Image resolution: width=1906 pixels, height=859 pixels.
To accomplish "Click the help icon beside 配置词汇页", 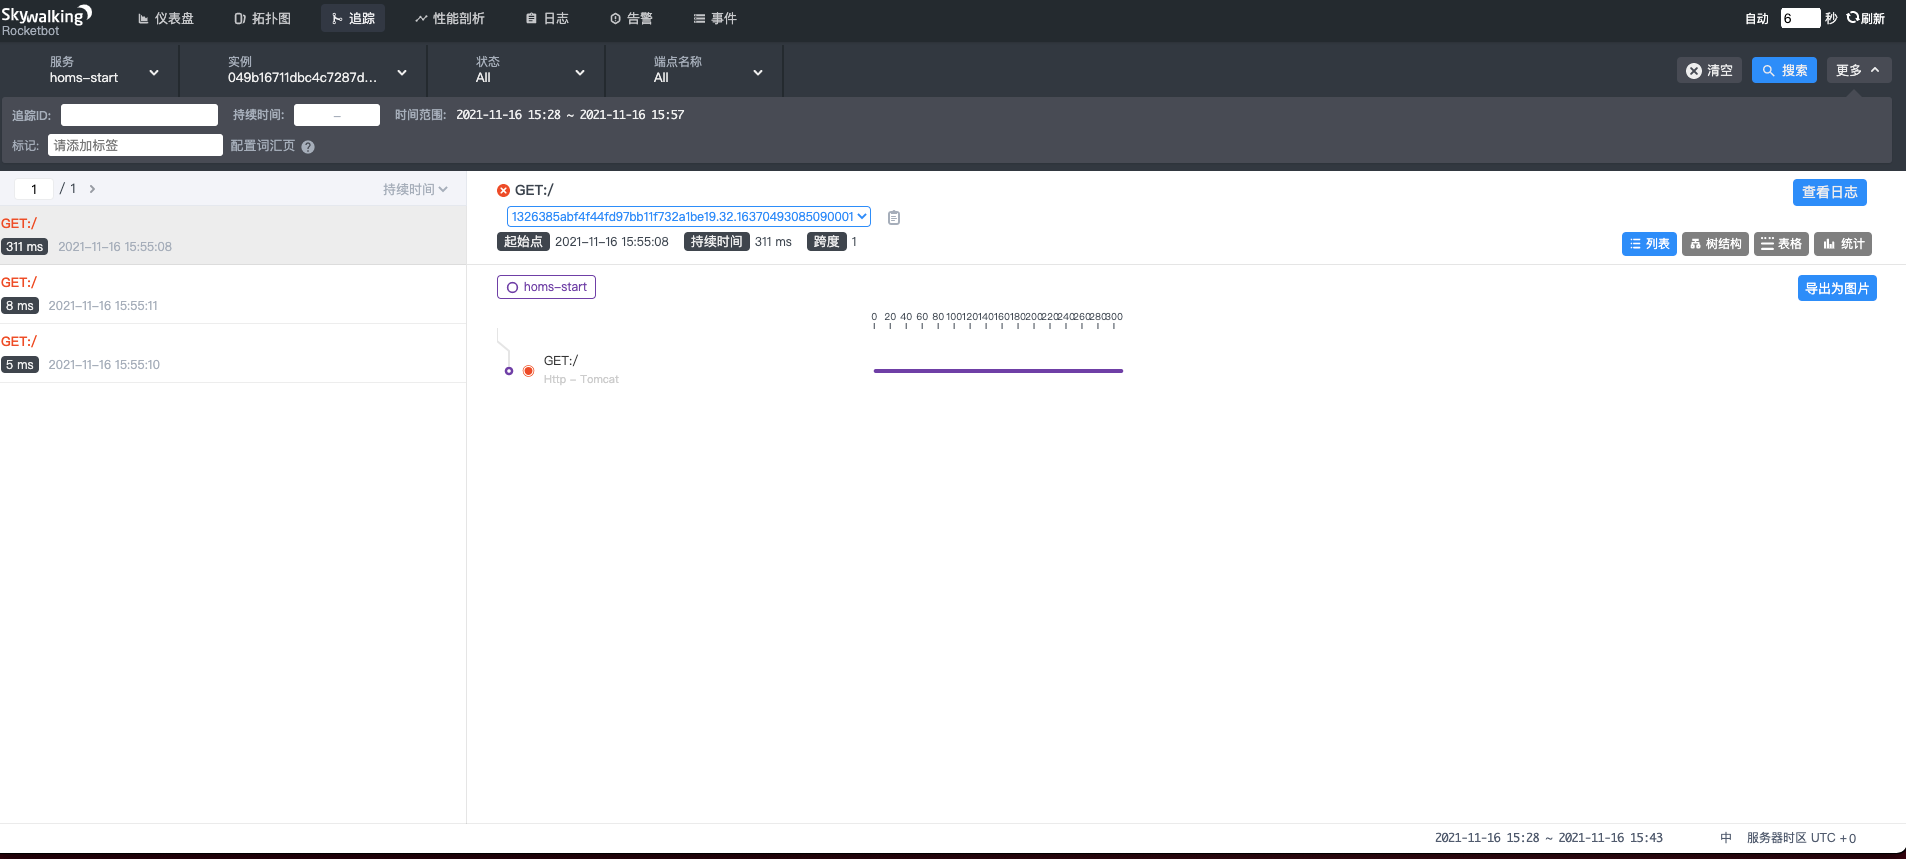I will 308,147.
